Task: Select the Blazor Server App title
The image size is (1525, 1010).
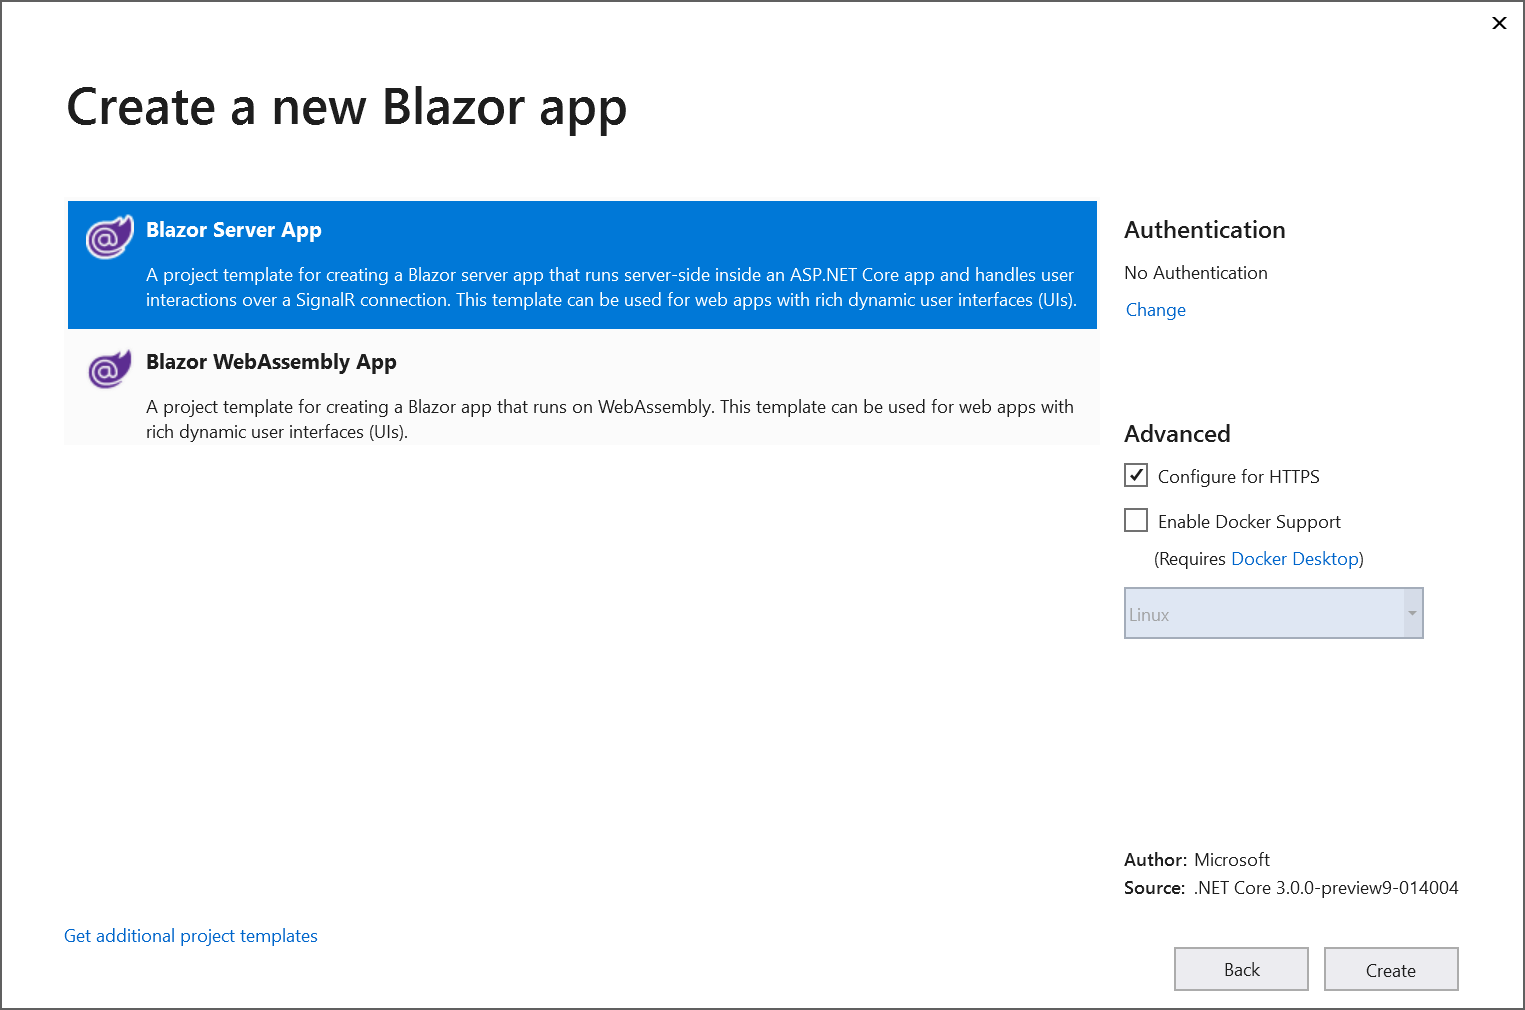Action: click(234, 230)
